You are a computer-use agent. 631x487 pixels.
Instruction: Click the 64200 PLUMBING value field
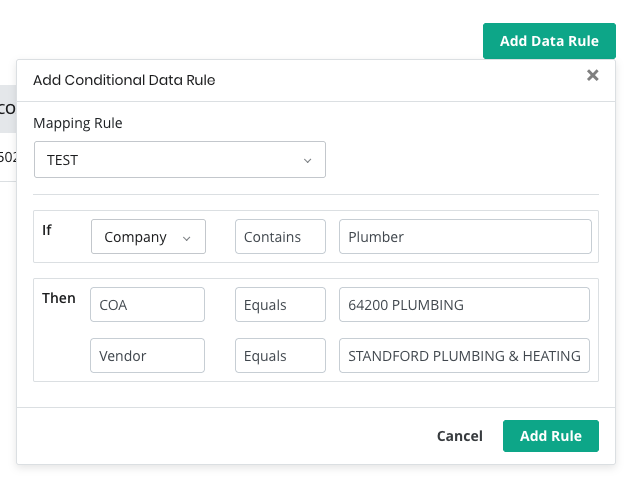pyautogui.click(x=465, y=305)
